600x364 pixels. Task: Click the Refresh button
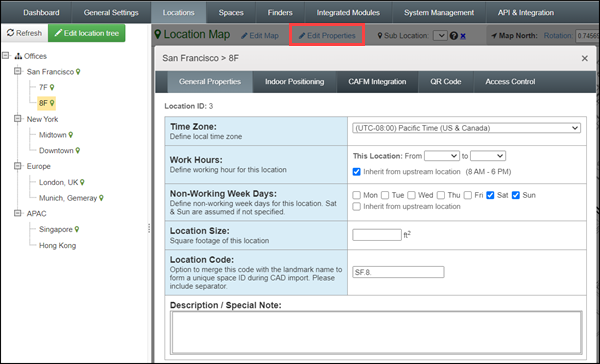(x=24, y=33)
